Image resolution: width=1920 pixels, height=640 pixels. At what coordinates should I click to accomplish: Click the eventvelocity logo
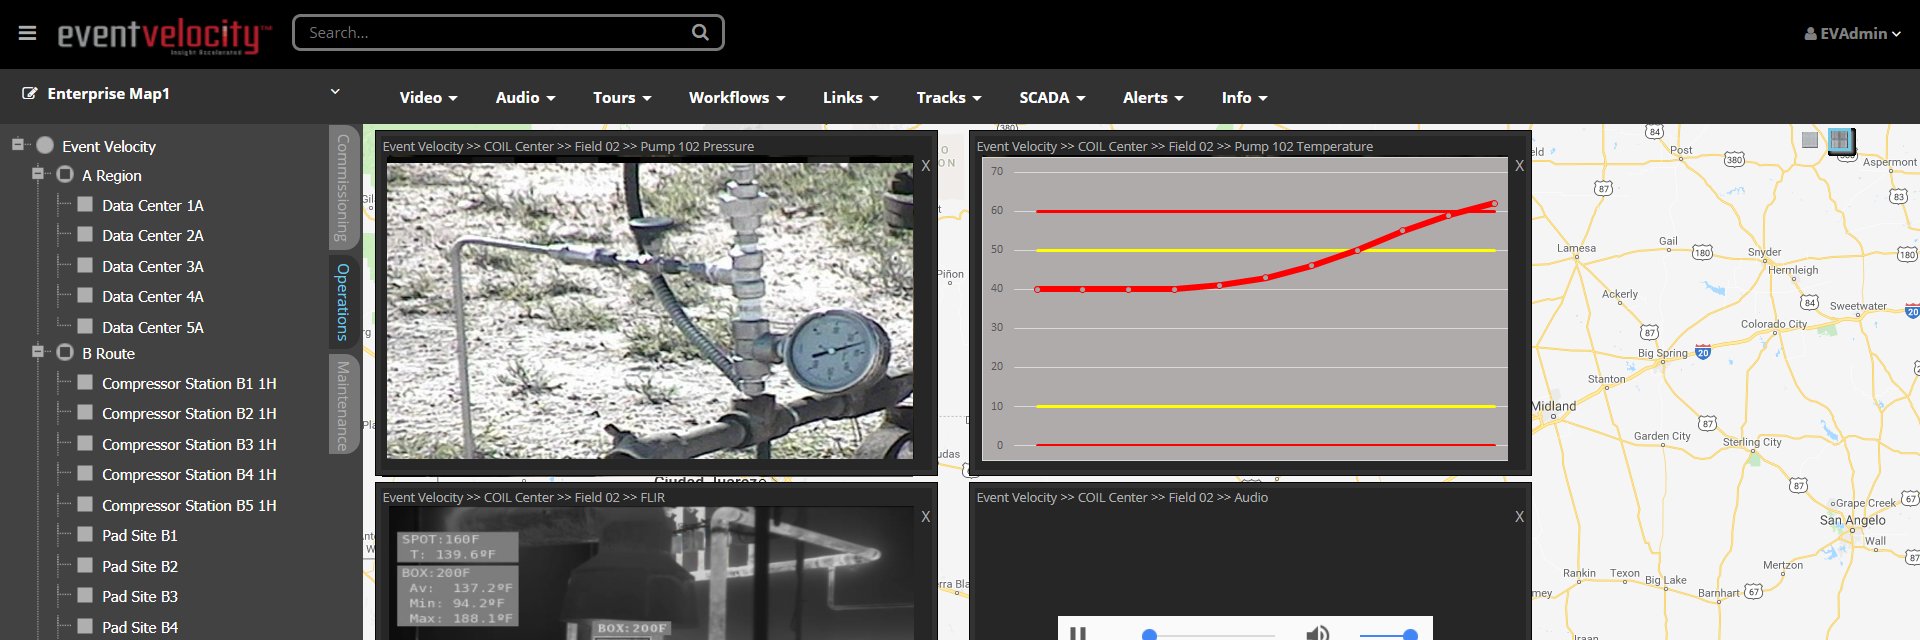(x=164, y=35)
